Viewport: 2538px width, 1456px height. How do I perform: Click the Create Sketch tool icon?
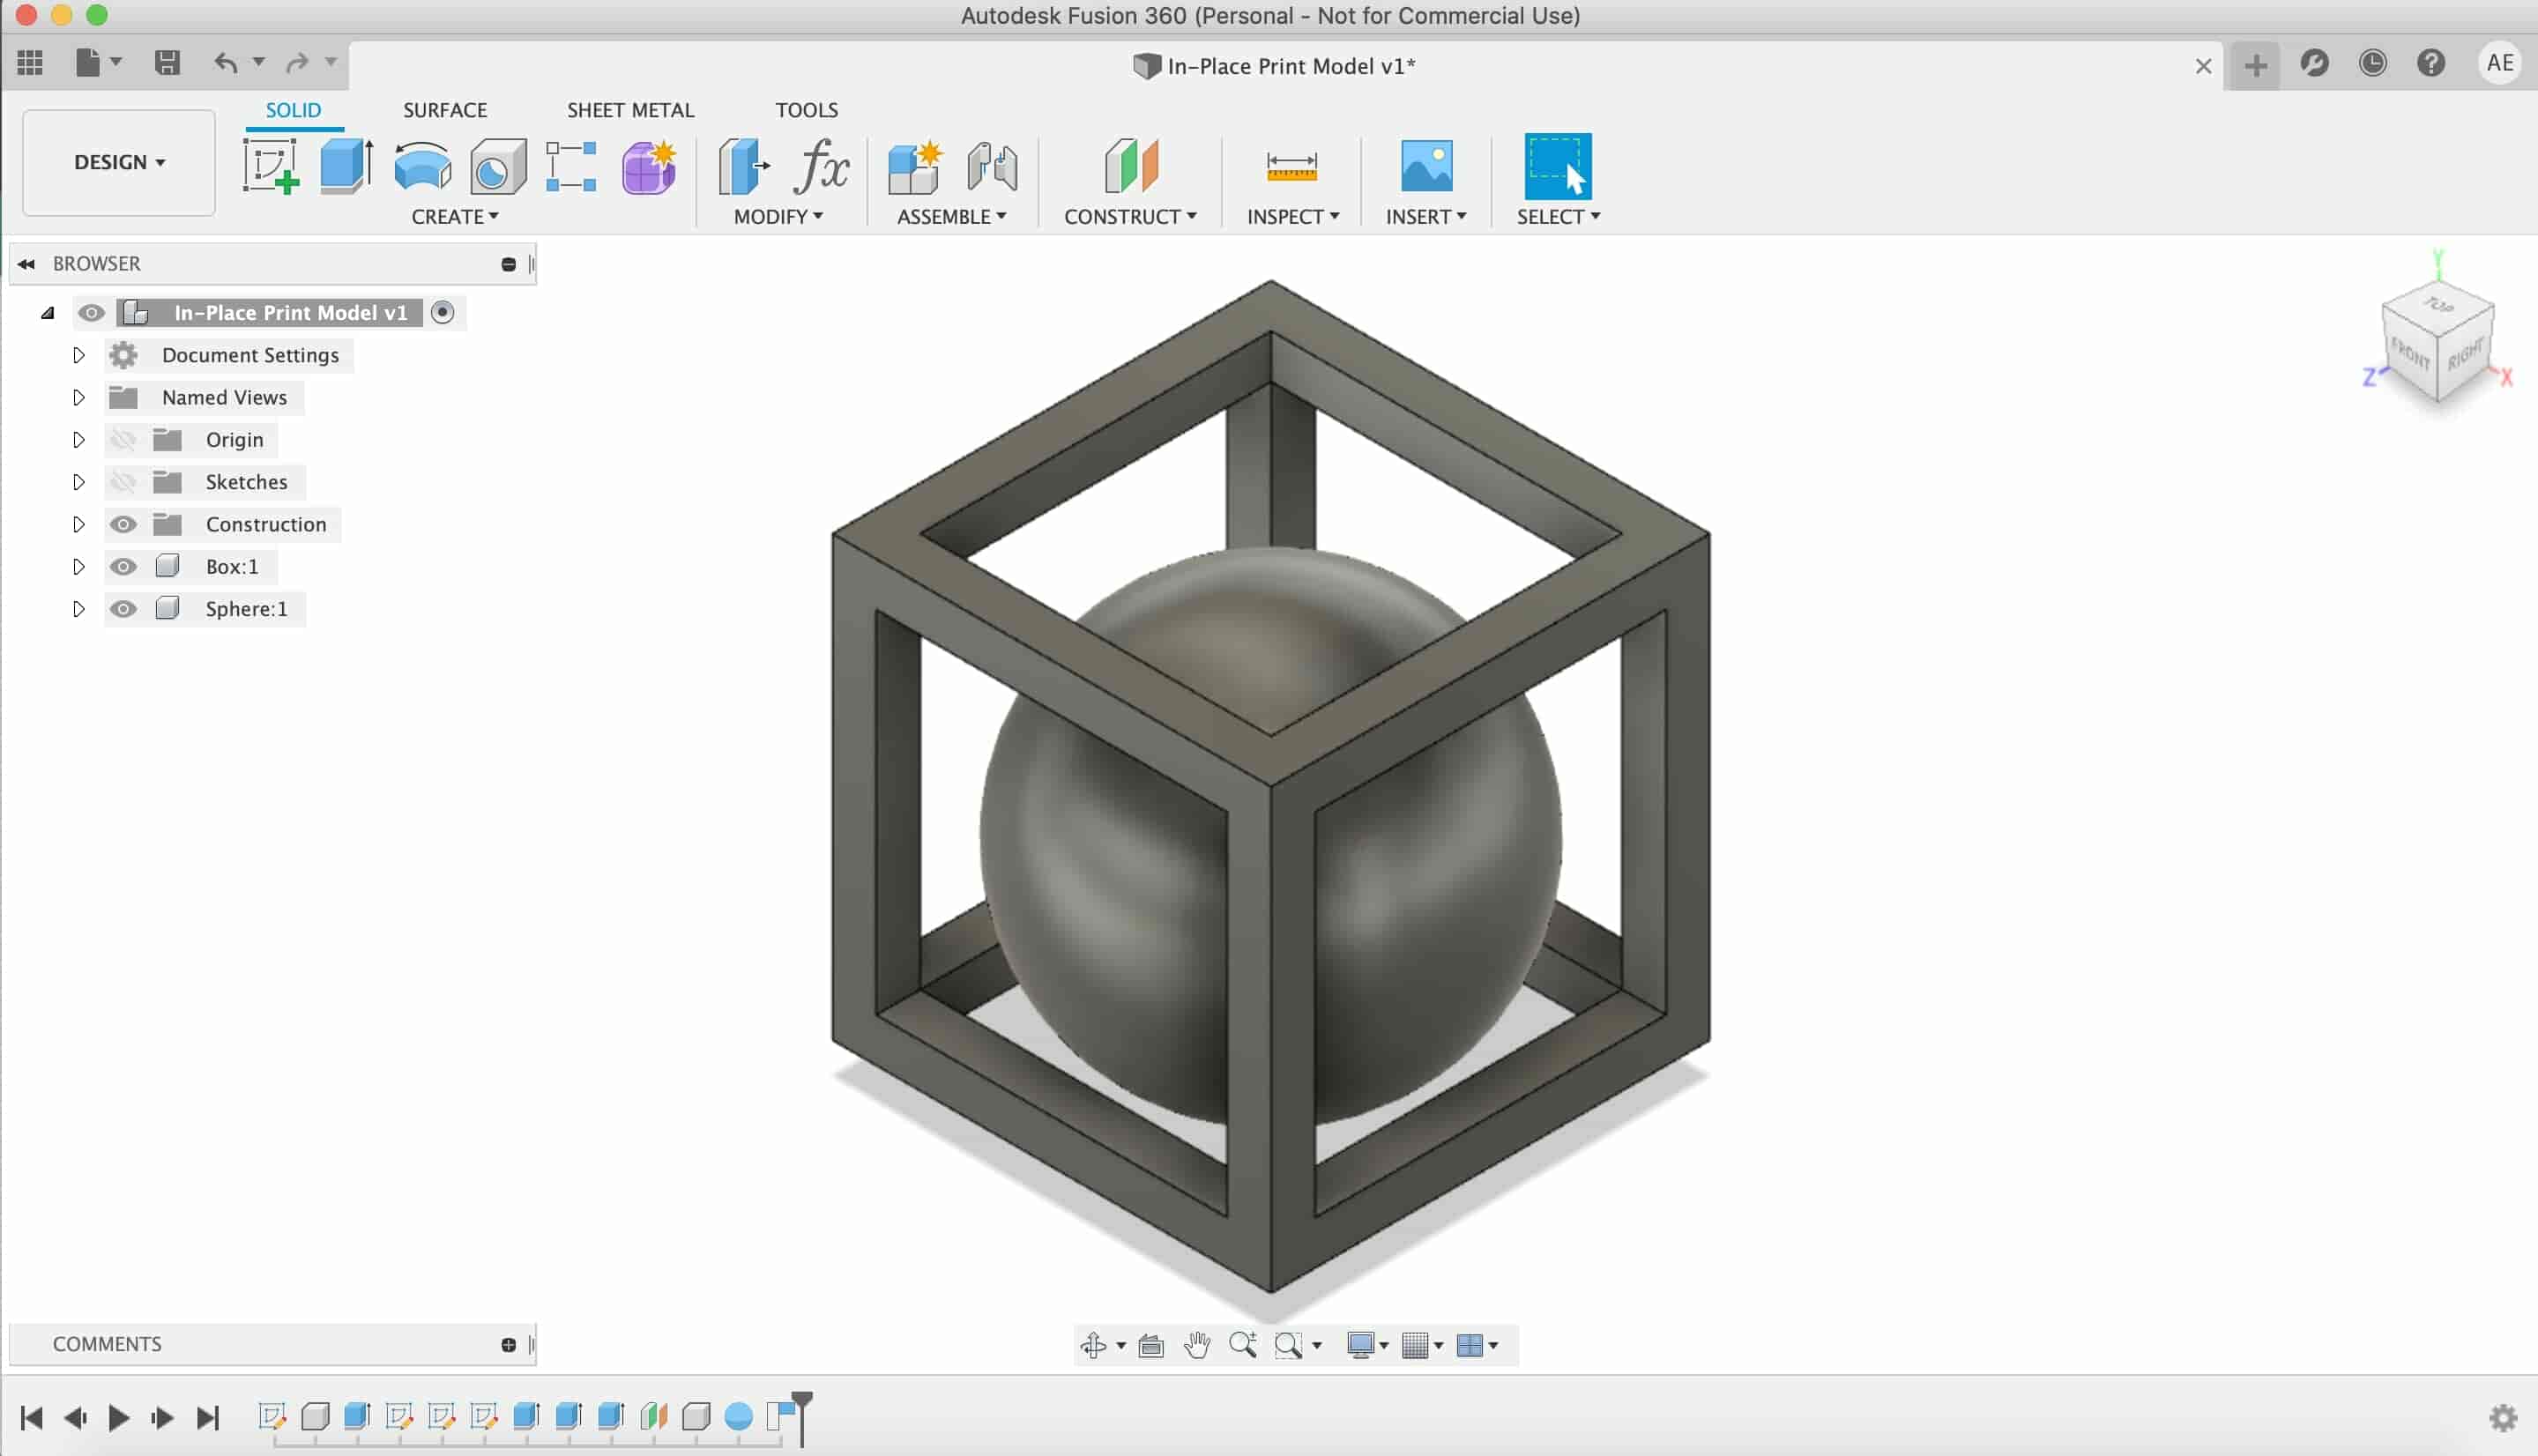(271, 166)
